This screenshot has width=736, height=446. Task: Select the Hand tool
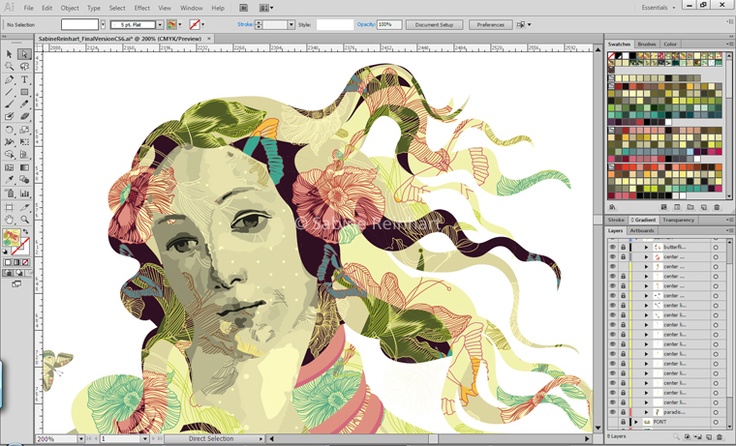pos(9,219)
